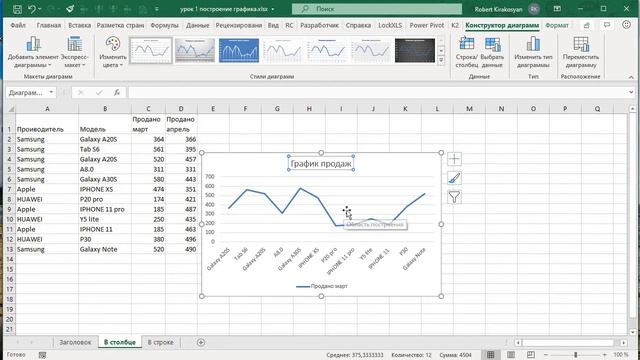The width and height of the screenshot is (640, 360).
Task: Click zoom in plus button
Action: tap(604, 355)
